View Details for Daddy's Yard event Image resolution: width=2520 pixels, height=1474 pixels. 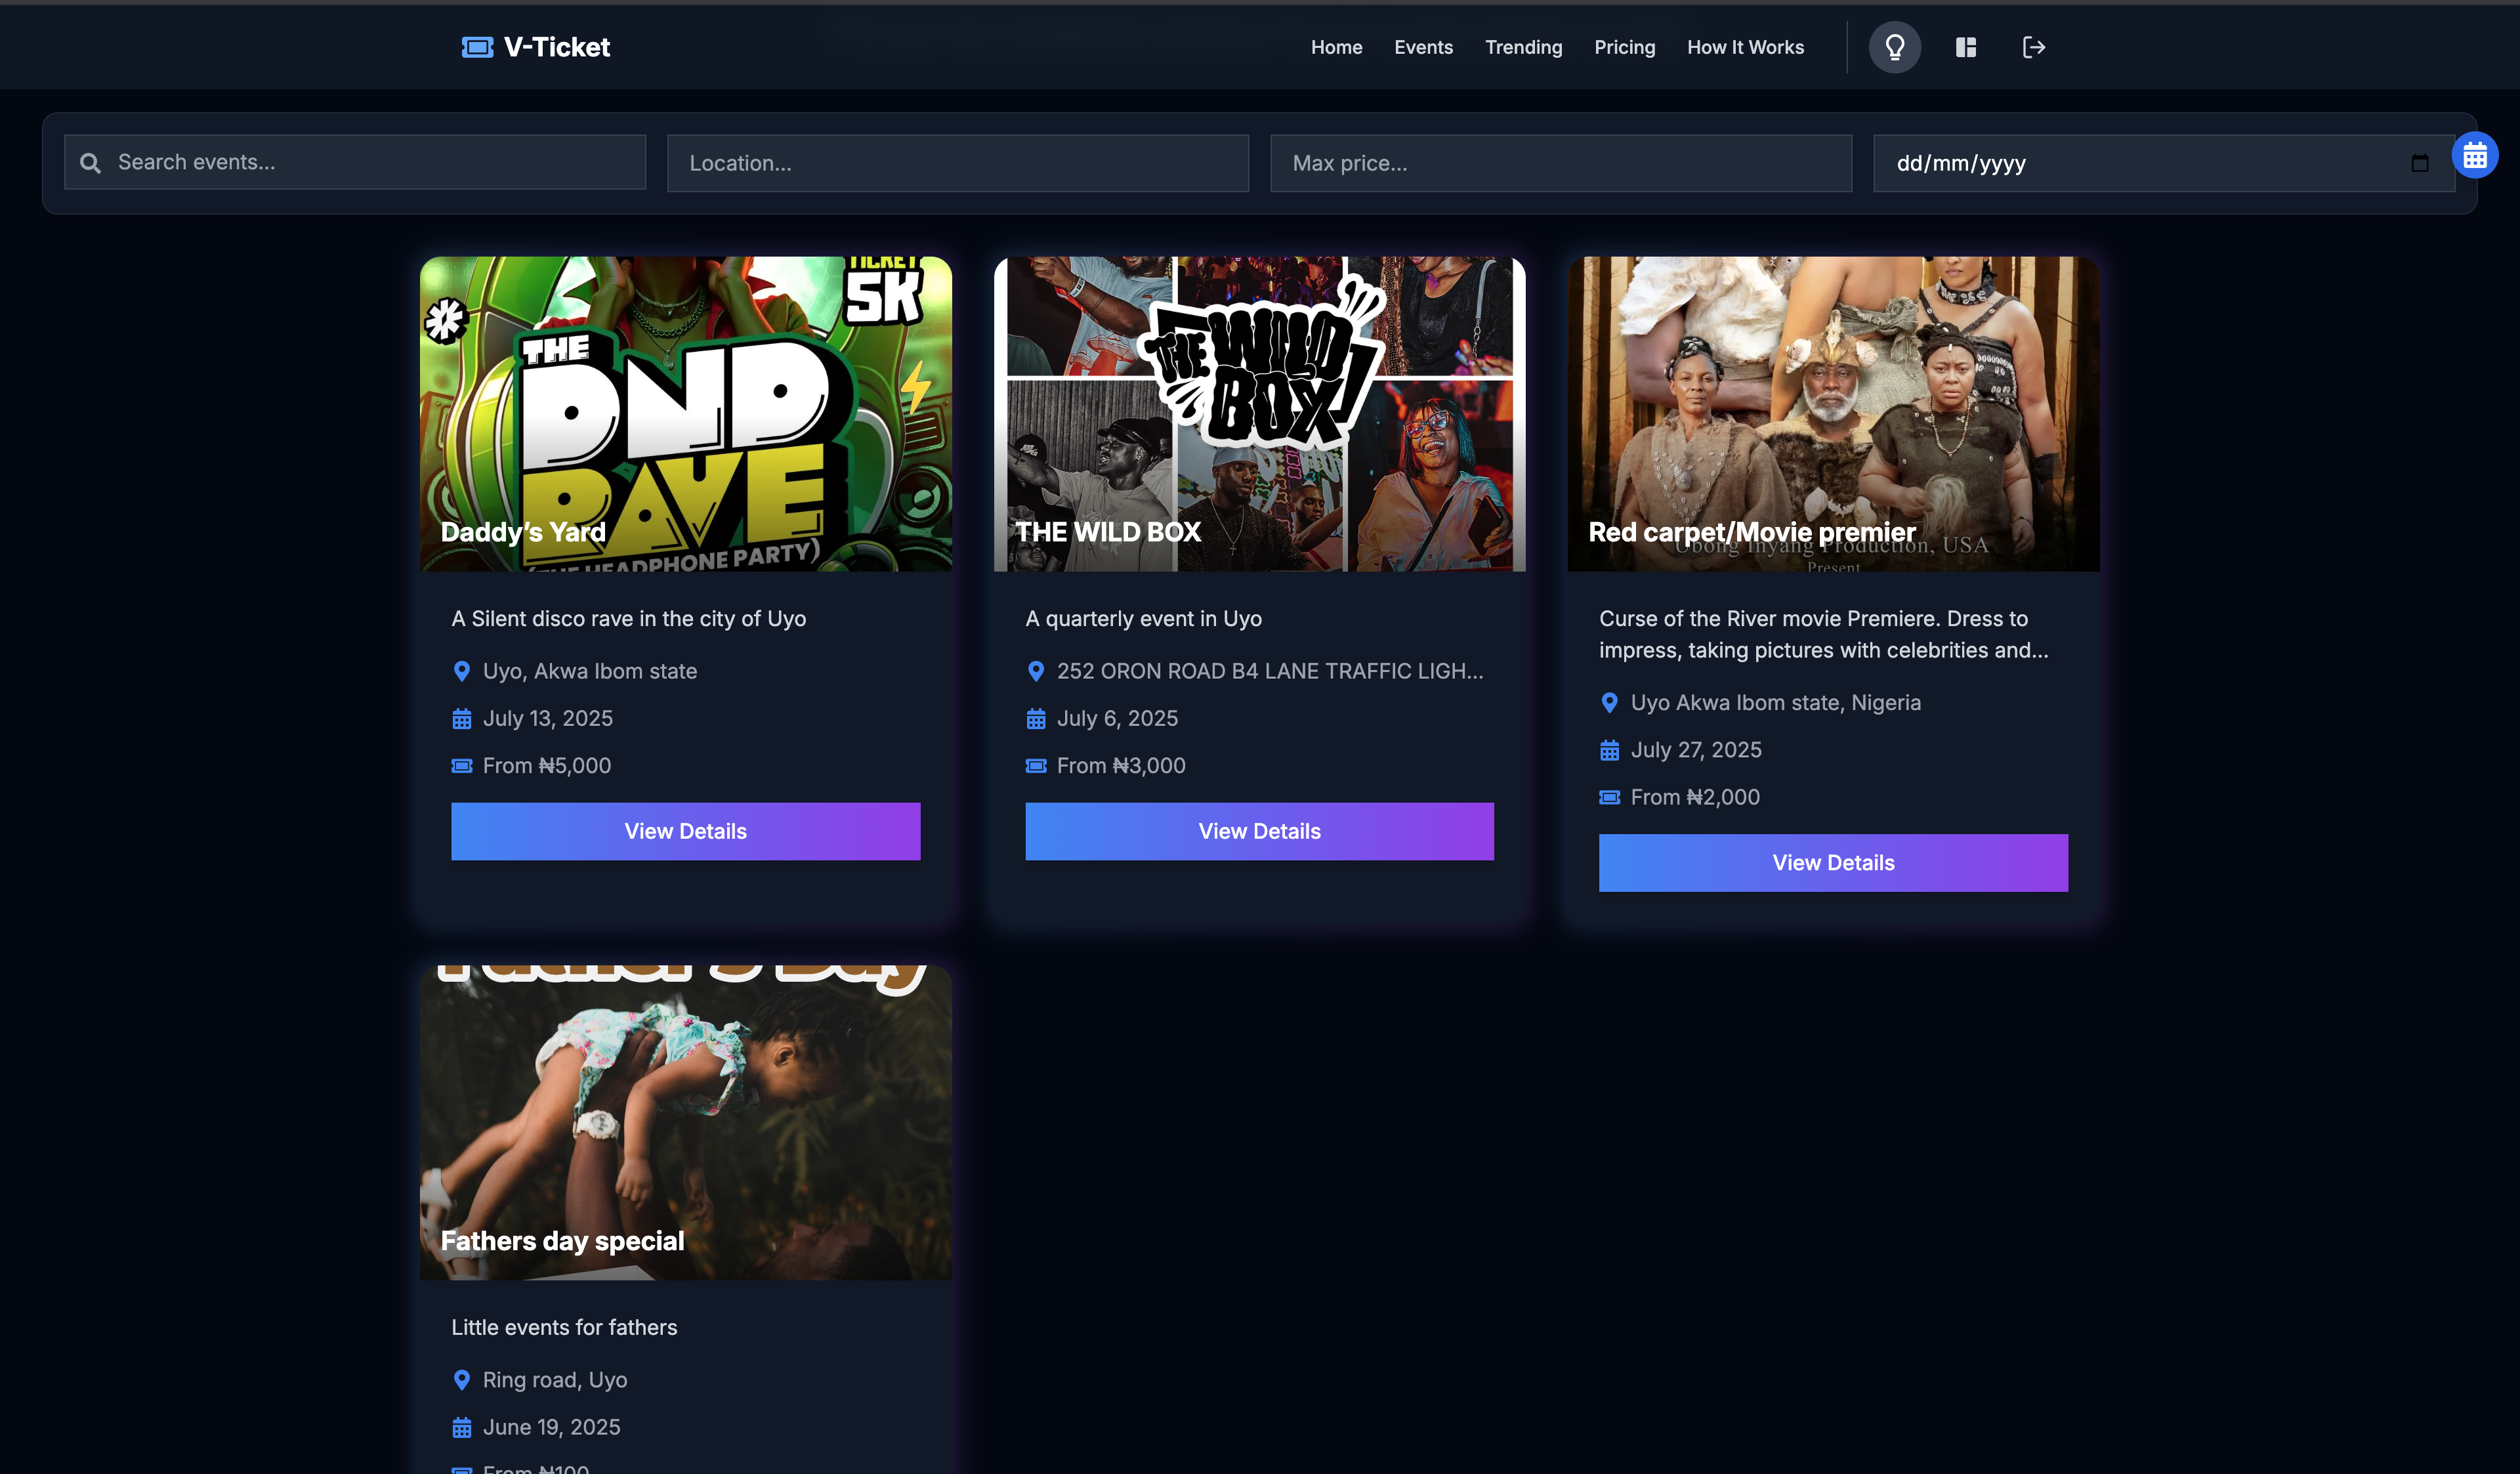point(685,831)
